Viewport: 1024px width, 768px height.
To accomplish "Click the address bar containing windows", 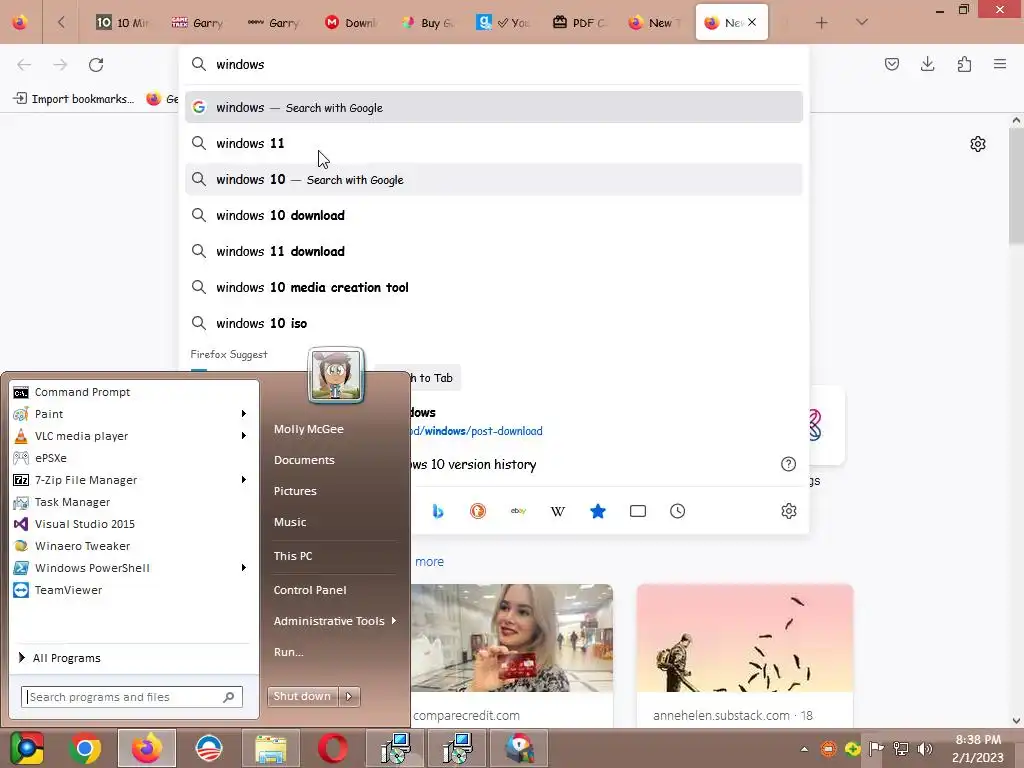I will click(x=494, y=64).
